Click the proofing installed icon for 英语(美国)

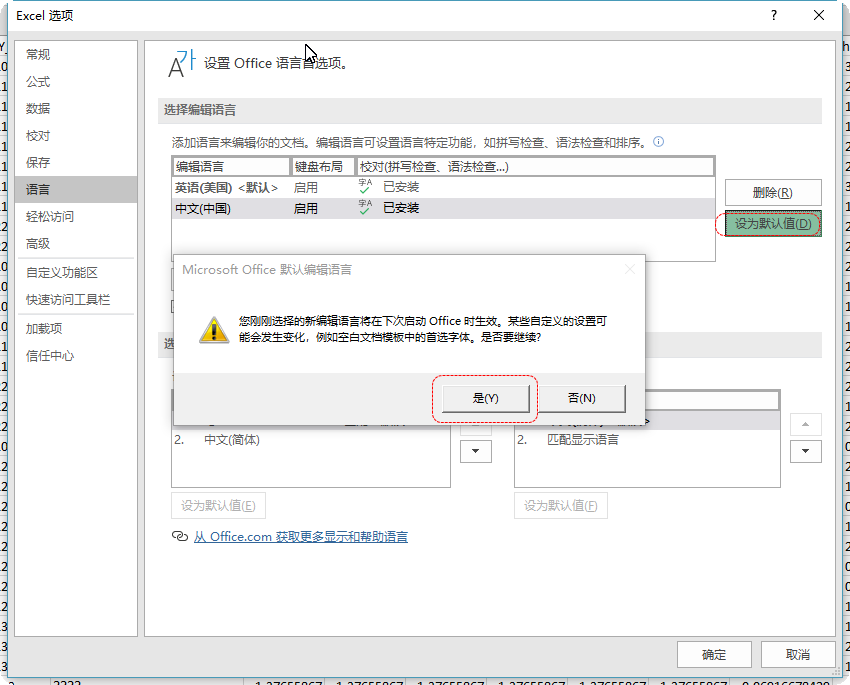pos(365,186)
